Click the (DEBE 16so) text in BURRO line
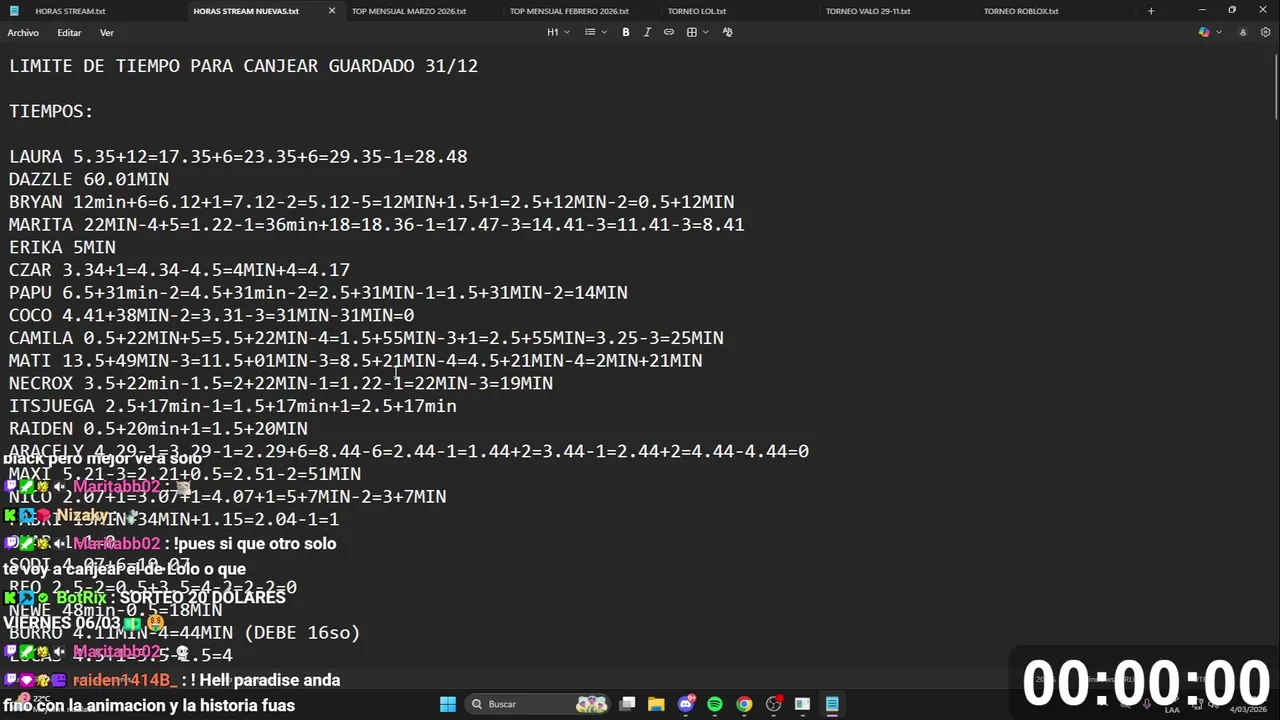Screen dimensions: 1280x720 302,633
